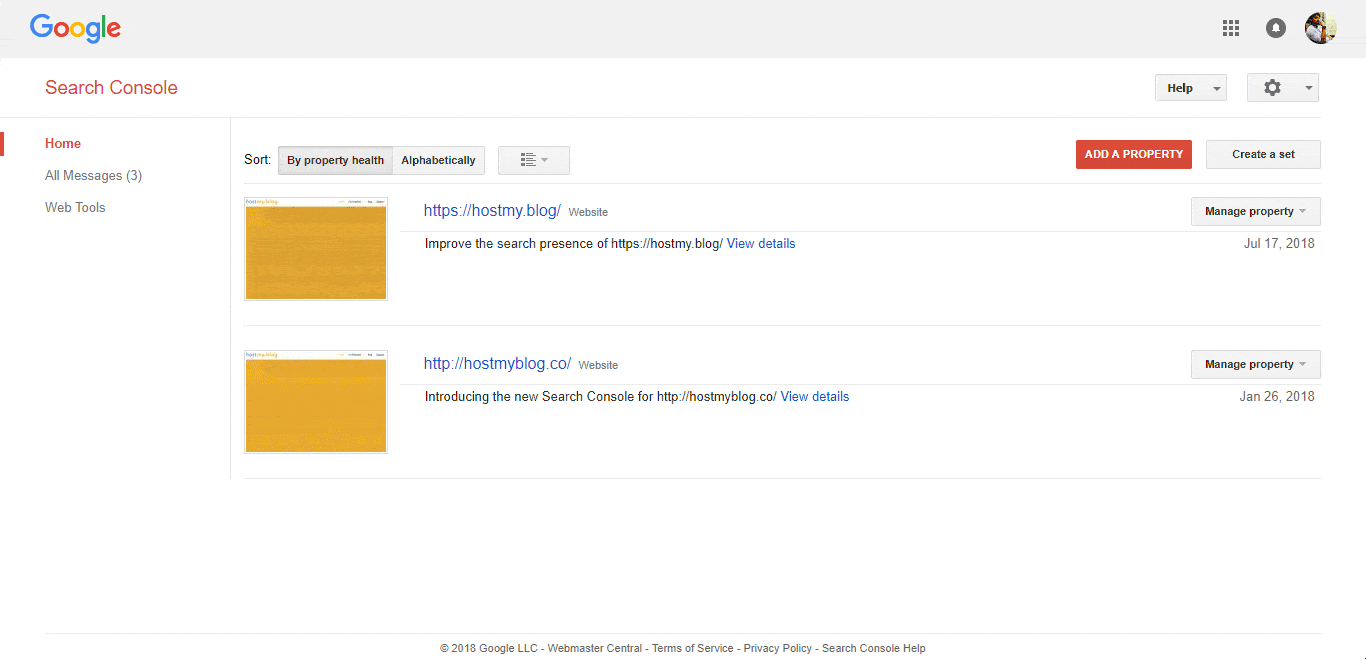Expand Manage property for hostmy.blog

click(1255, 212)
